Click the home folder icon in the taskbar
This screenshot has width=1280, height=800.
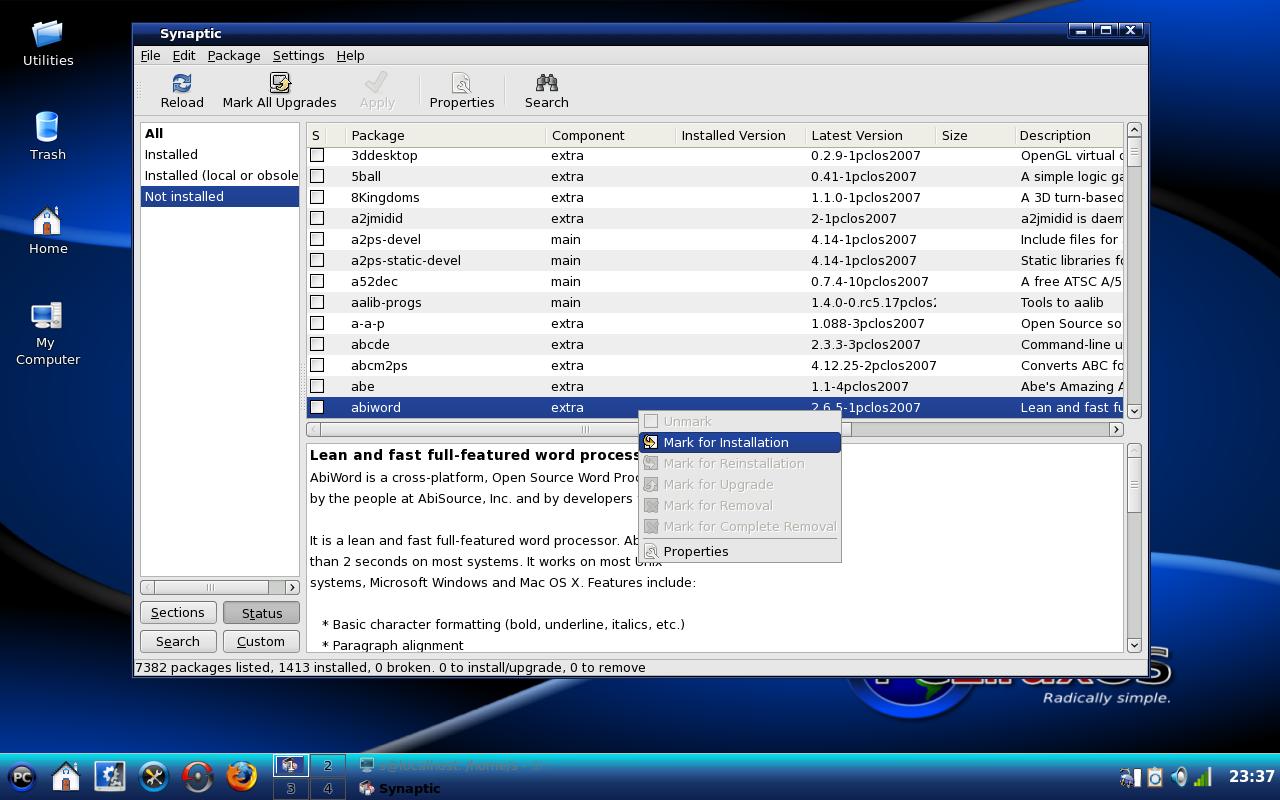pyautogui.click(x=66, y=776)
